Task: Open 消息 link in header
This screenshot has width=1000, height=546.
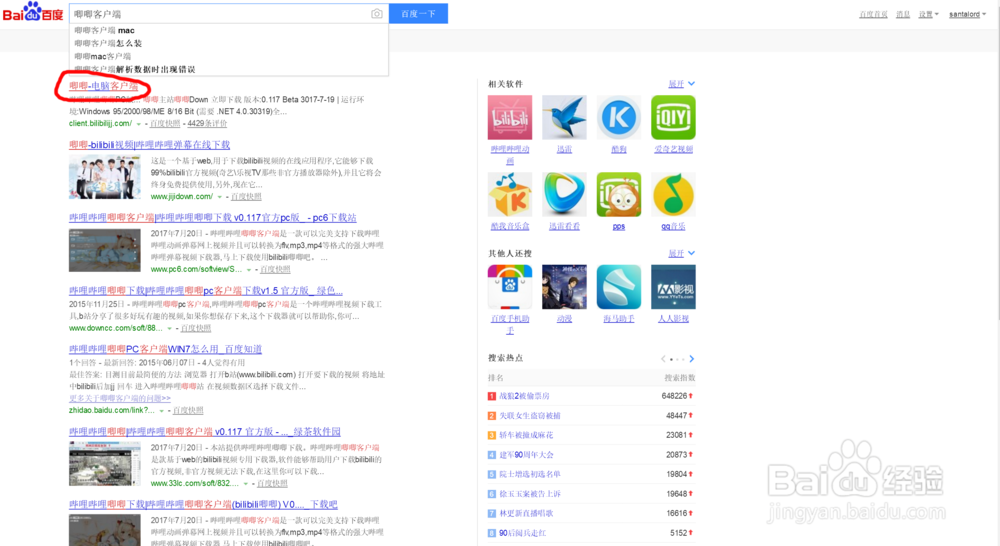Action: tap(903, 14)
